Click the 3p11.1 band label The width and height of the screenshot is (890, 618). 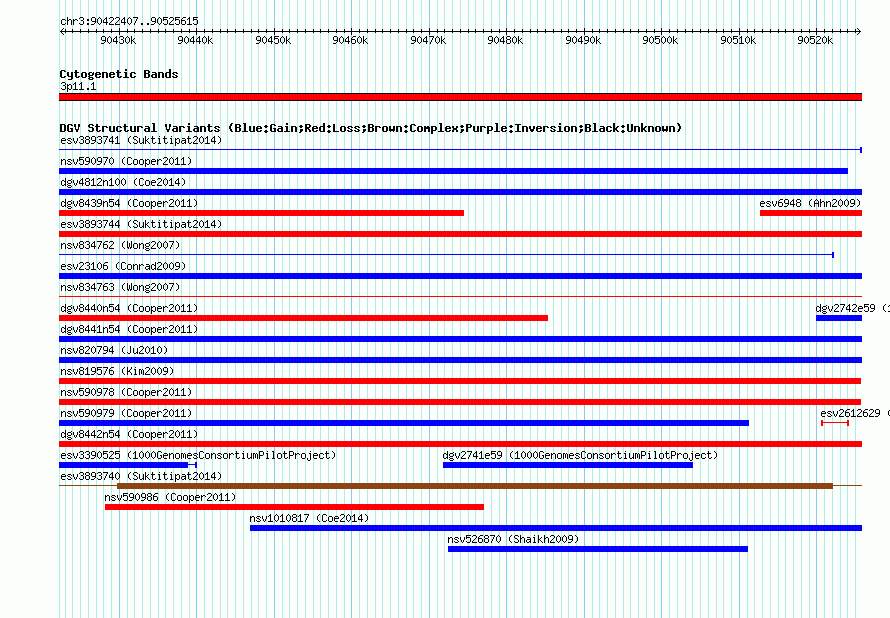78,86
